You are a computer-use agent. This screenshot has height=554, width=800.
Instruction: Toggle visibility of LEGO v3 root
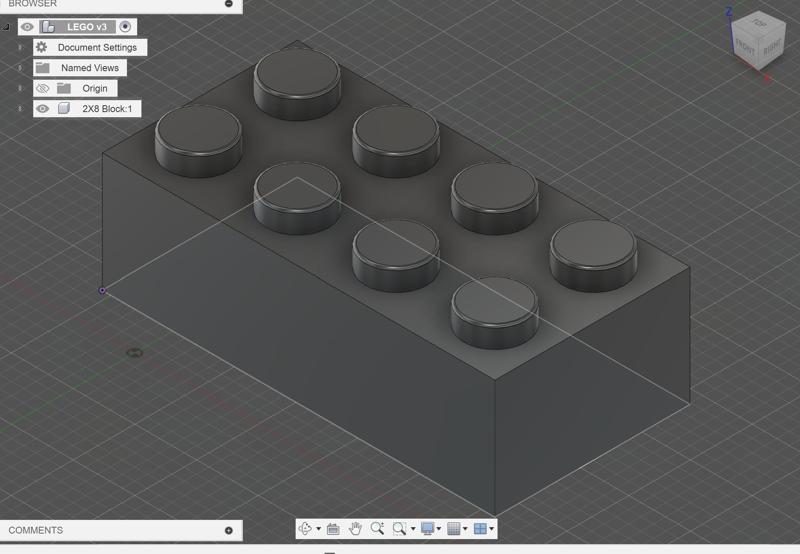(x=28, y=27)
